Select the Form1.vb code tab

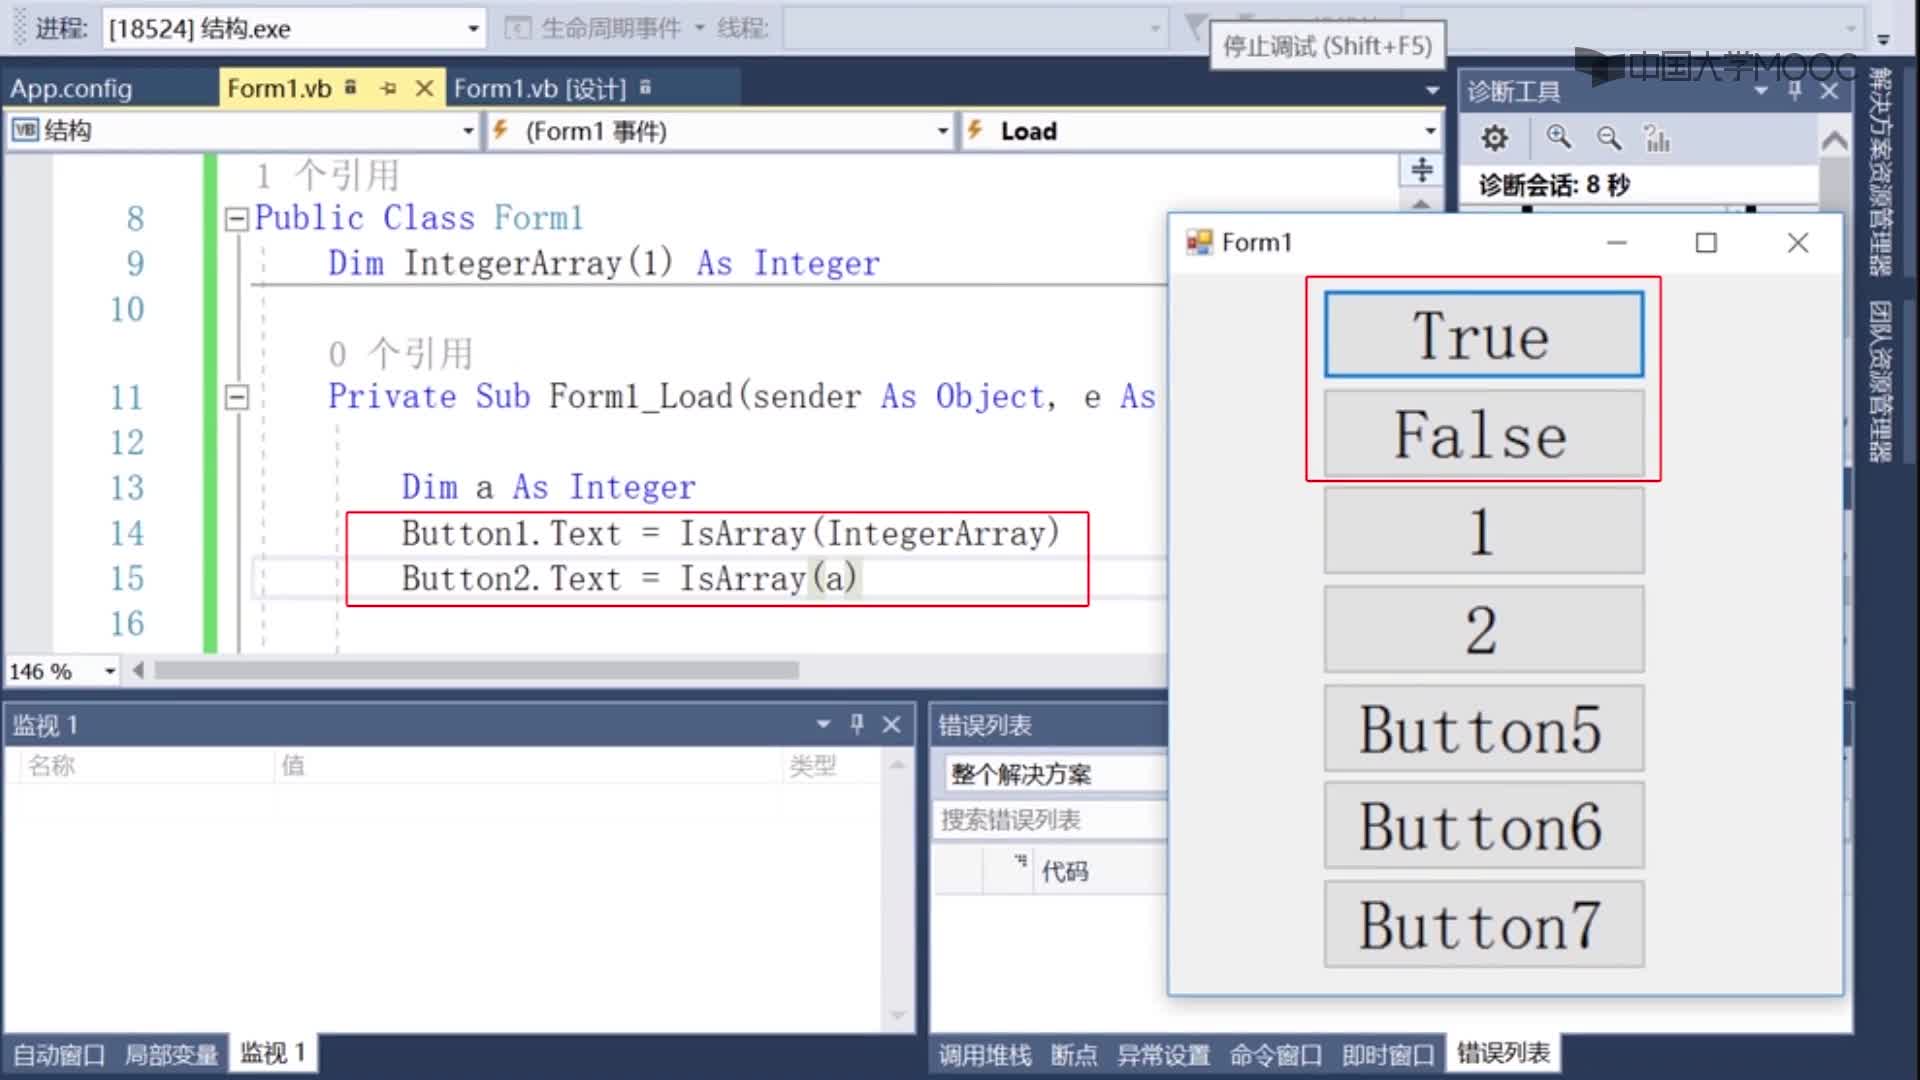pos(279,88)
